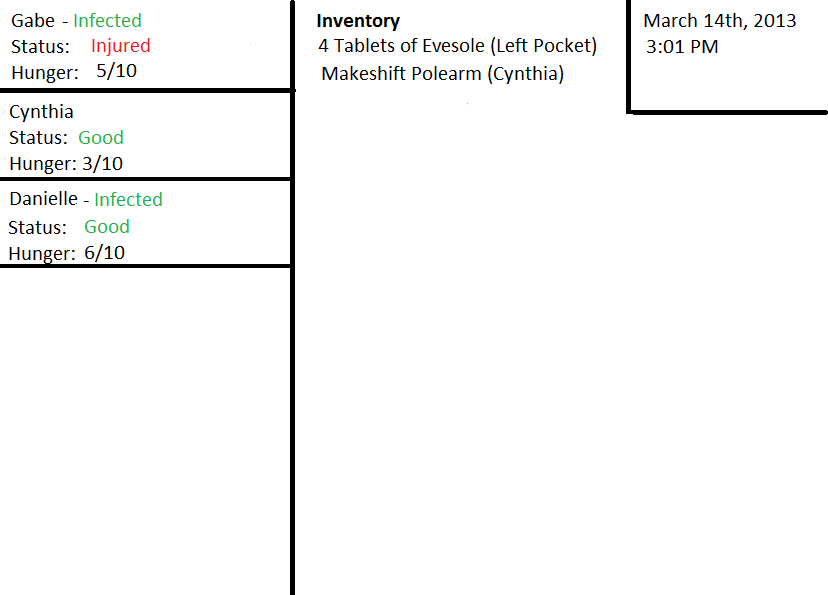The width and height of the screenshot is (828, 595).
Task: Select the Makeshift Polearm inventory item
Action: point(442,74)
